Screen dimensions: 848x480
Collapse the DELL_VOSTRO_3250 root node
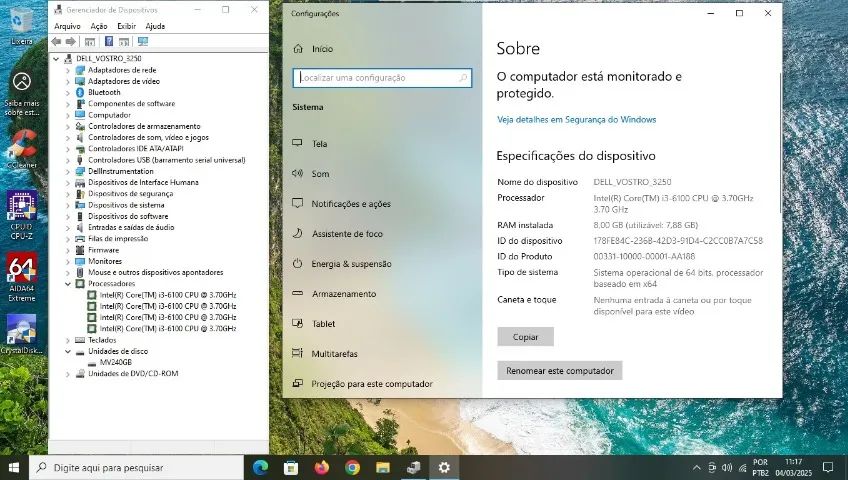pos(56,58)
